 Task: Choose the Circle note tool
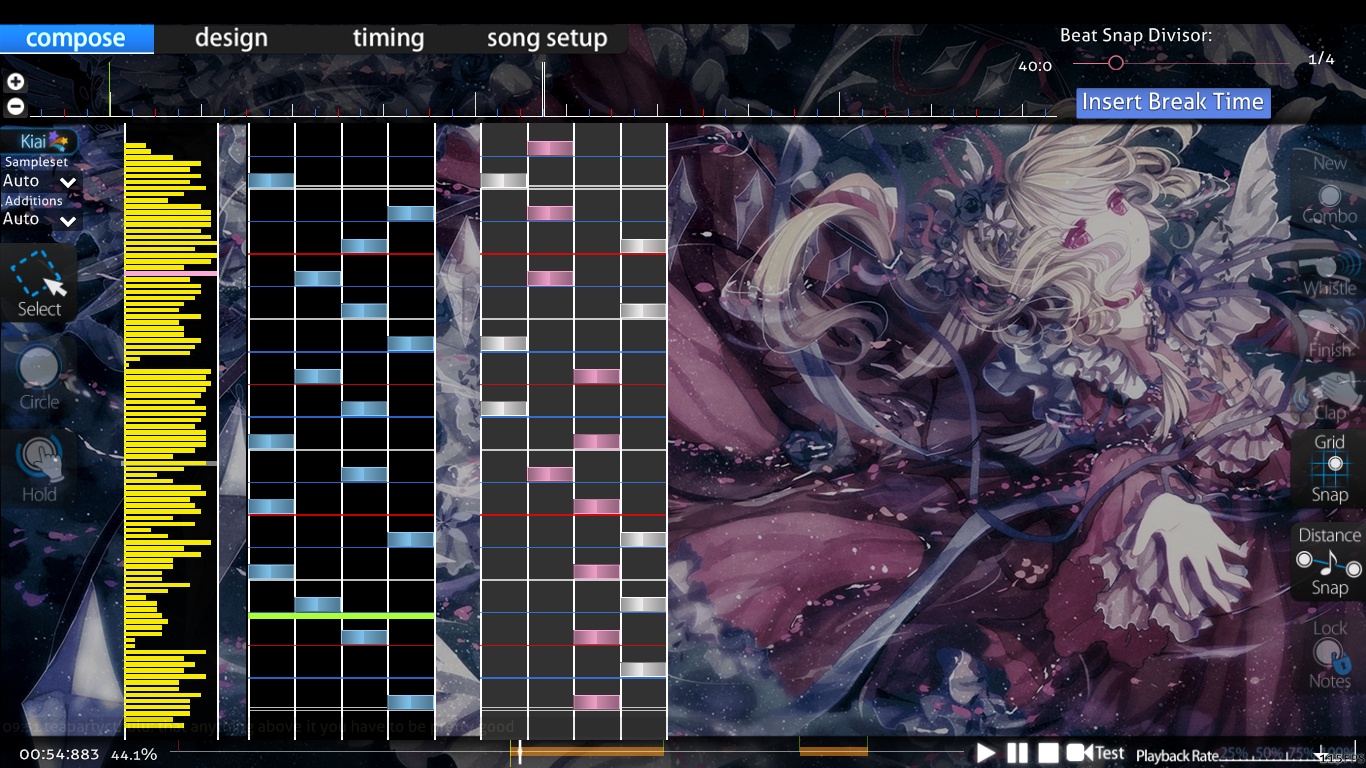pos(39,377)
